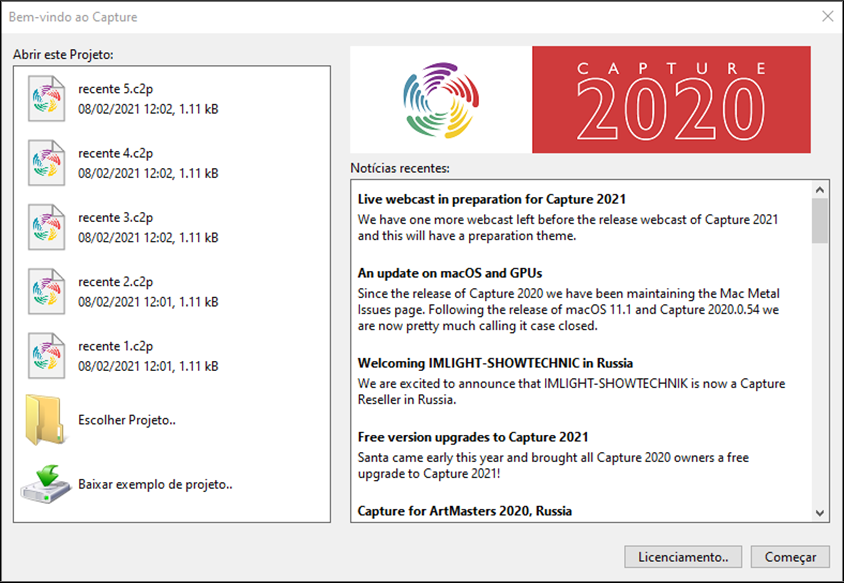Open 'Welcoming IMLIGHT-SHOWTECHNIC in Russia' headline
Screen dimensions: 844x583
pyautogui.click(x=495, y=363)
